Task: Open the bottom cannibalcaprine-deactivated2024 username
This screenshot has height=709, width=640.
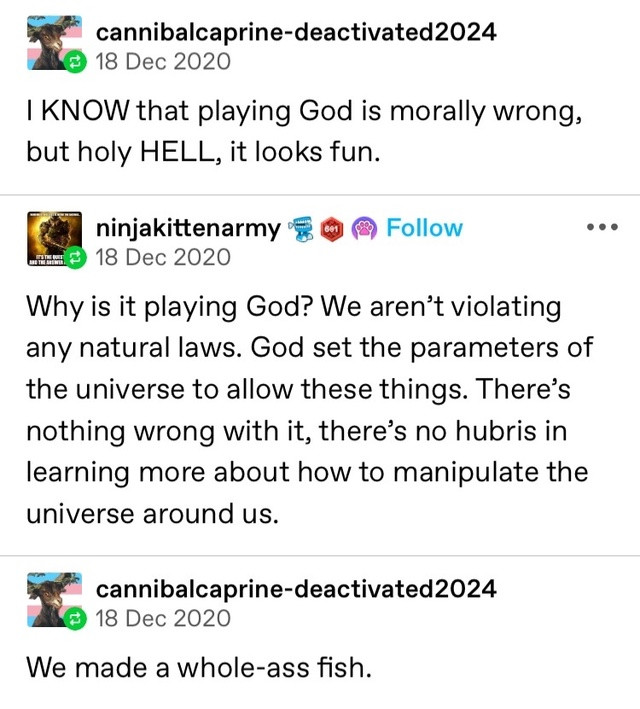Action: pos(295,589)
